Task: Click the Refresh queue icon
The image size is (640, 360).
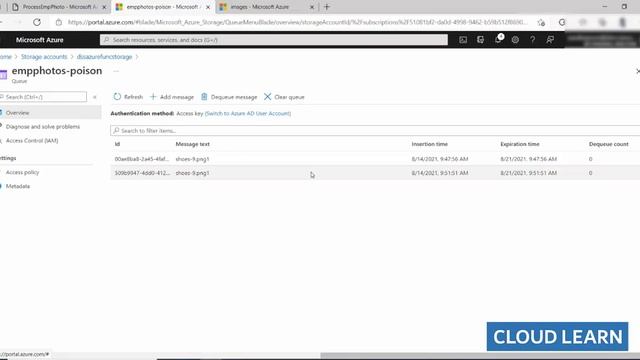Action: (117, 97)
